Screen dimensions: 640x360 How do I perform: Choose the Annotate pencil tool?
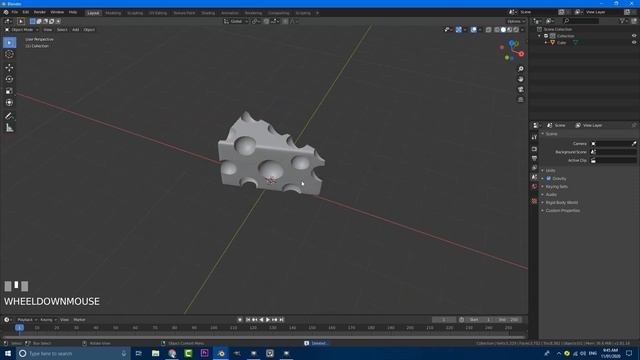pyautogui.click(x=9, y=116)
